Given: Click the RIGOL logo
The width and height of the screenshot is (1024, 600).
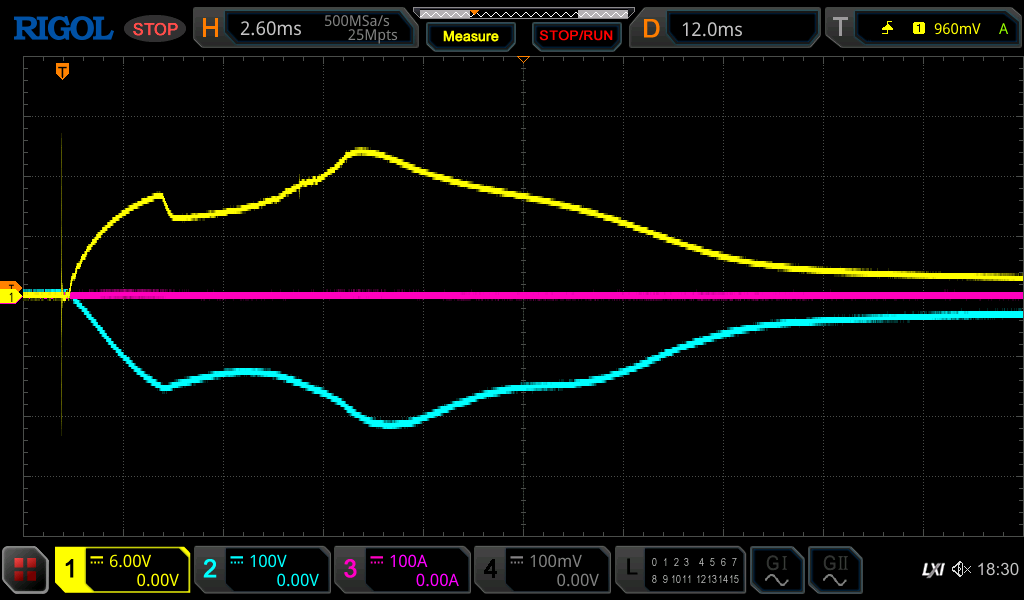Looking at the screenshot, I should click(x=62, y=29).
